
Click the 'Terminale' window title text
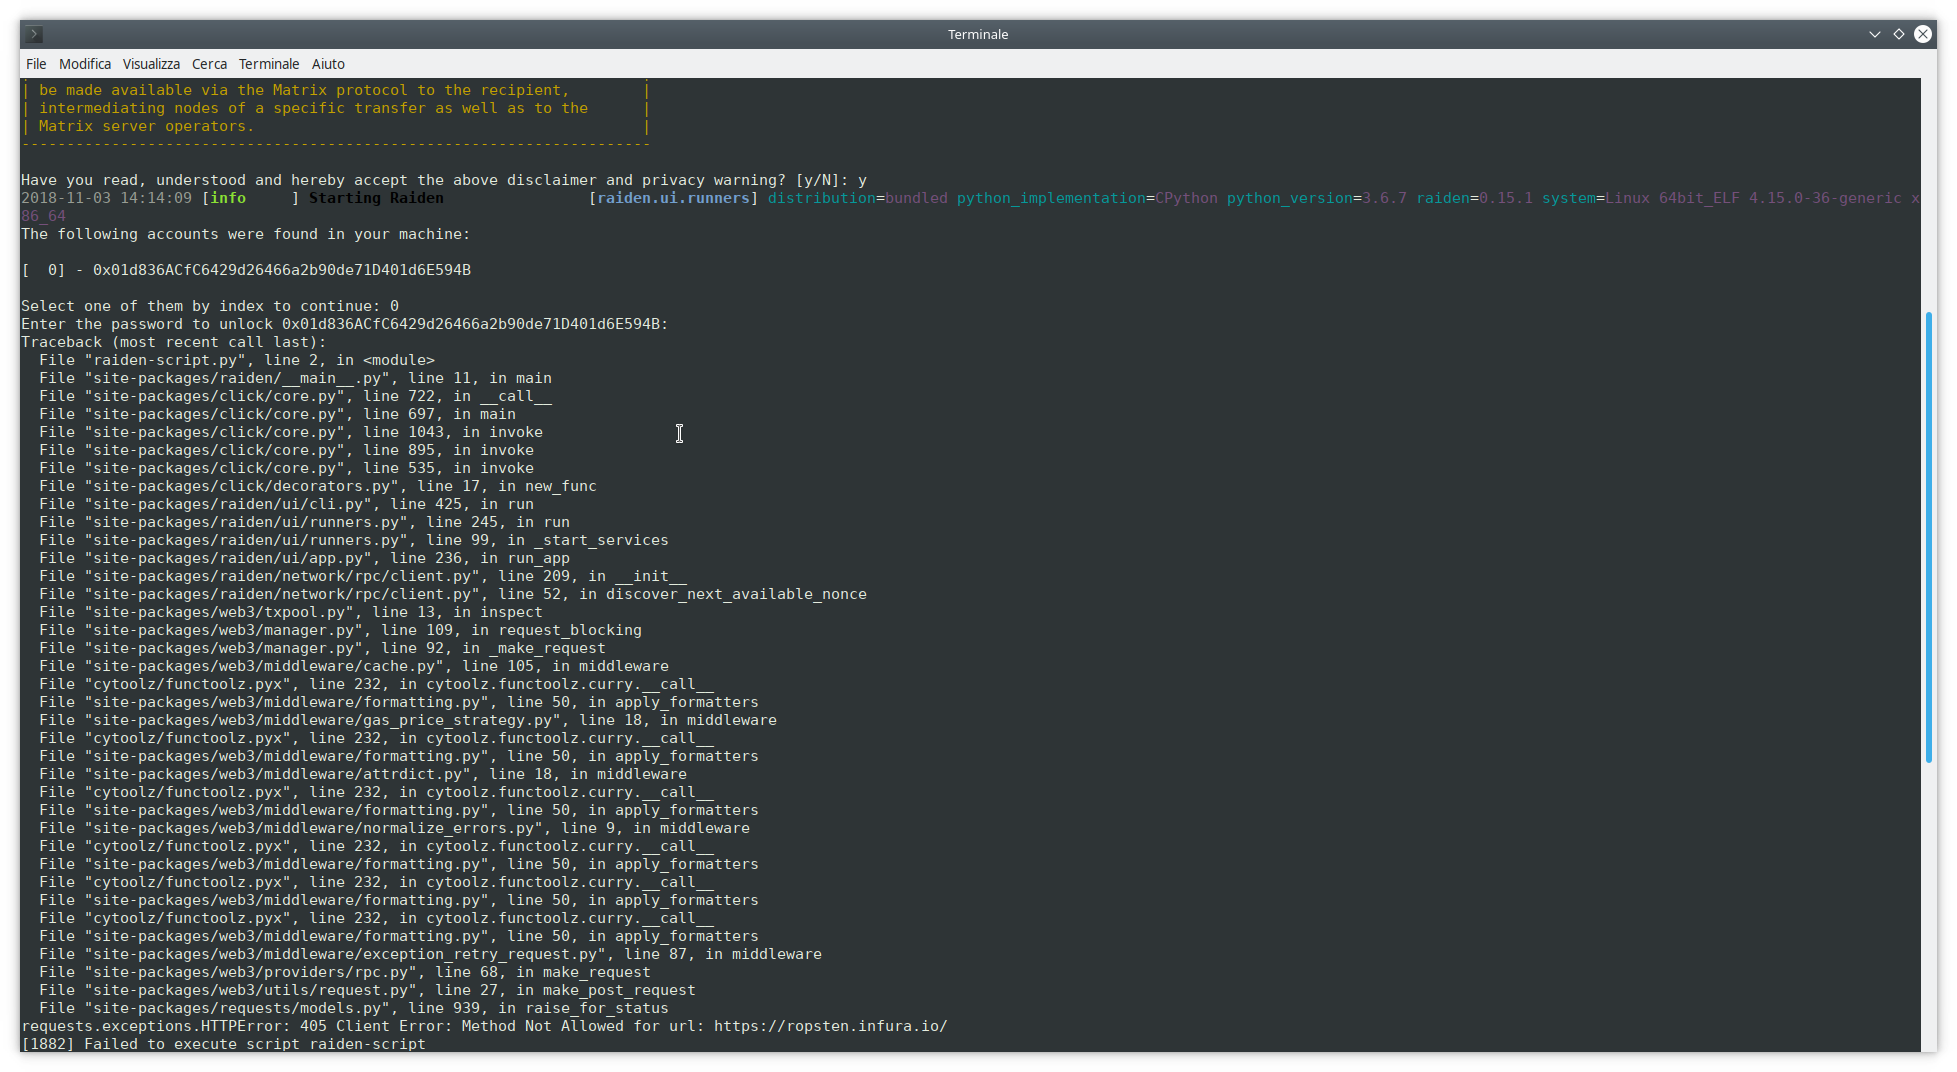[x=978, y=34]
